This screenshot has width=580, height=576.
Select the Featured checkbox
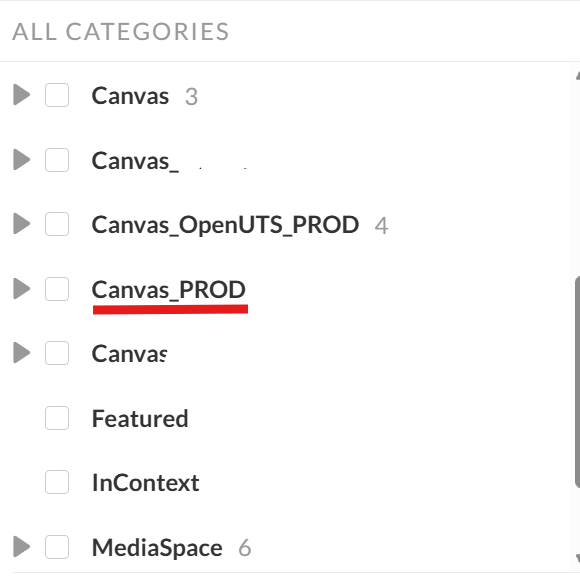57,418
